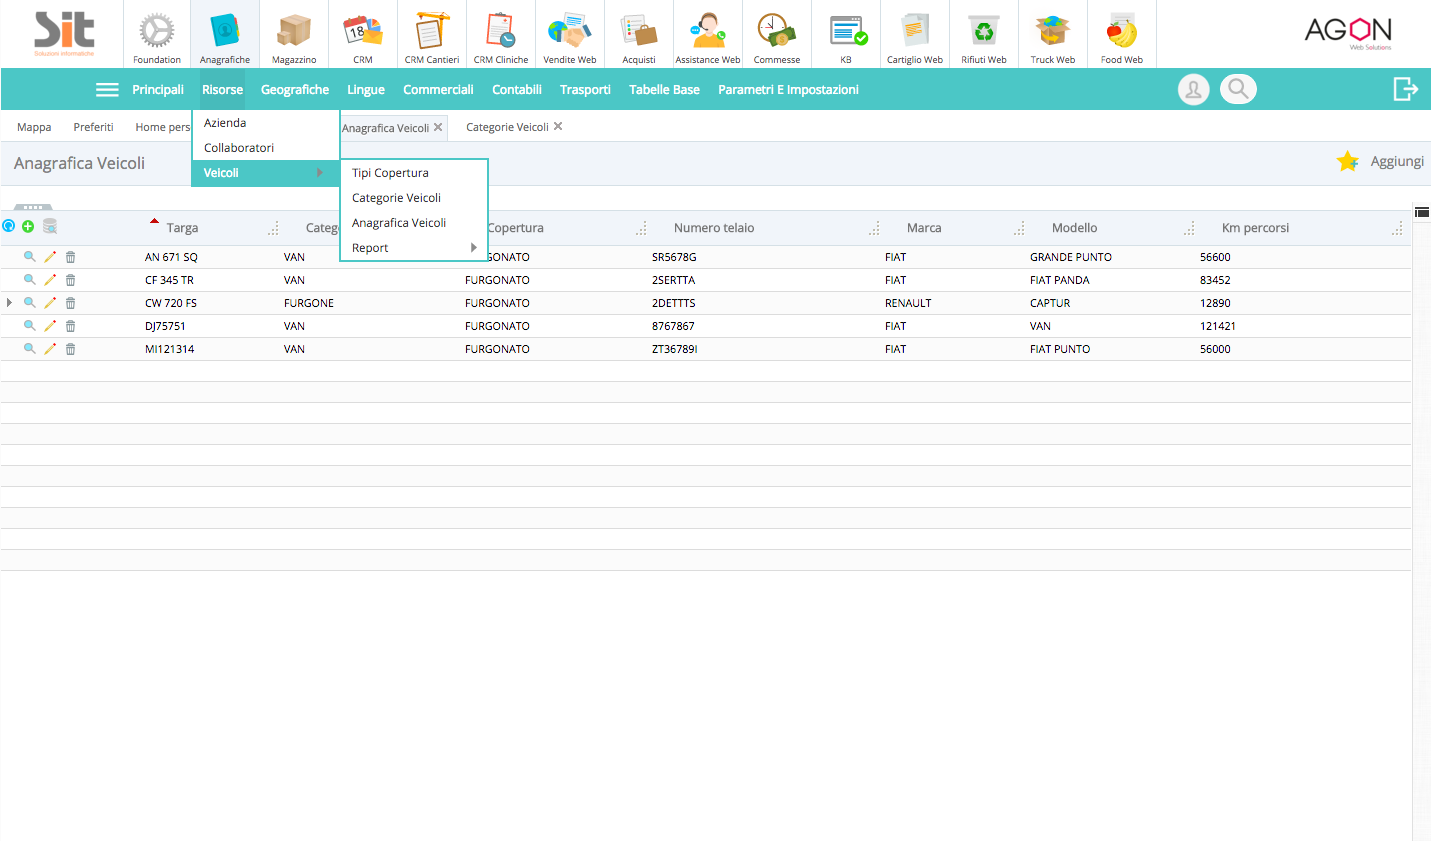Viewport: 1431px width, 841px height.
Task: Open Cartiglio Web module
Action: [915, 35]
